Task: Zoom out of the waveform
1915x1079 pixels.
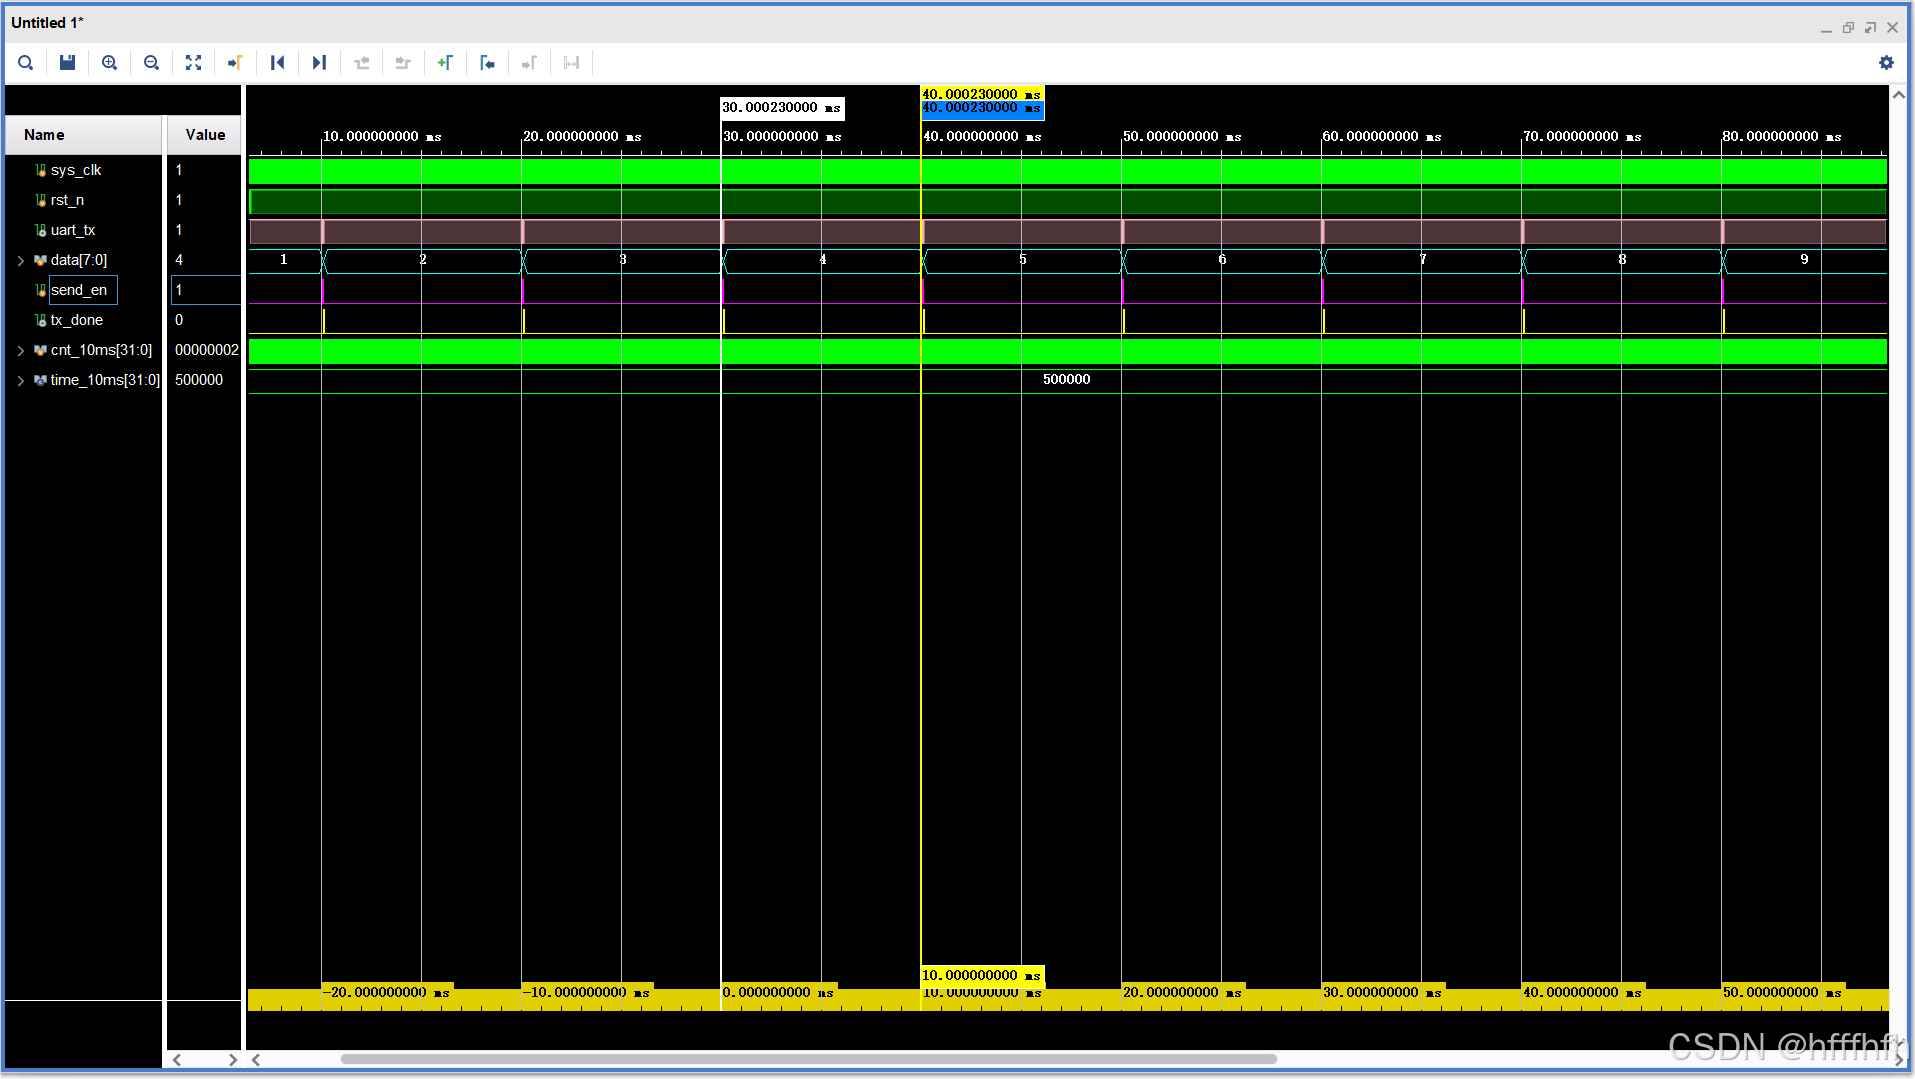Action: [152, 63]
